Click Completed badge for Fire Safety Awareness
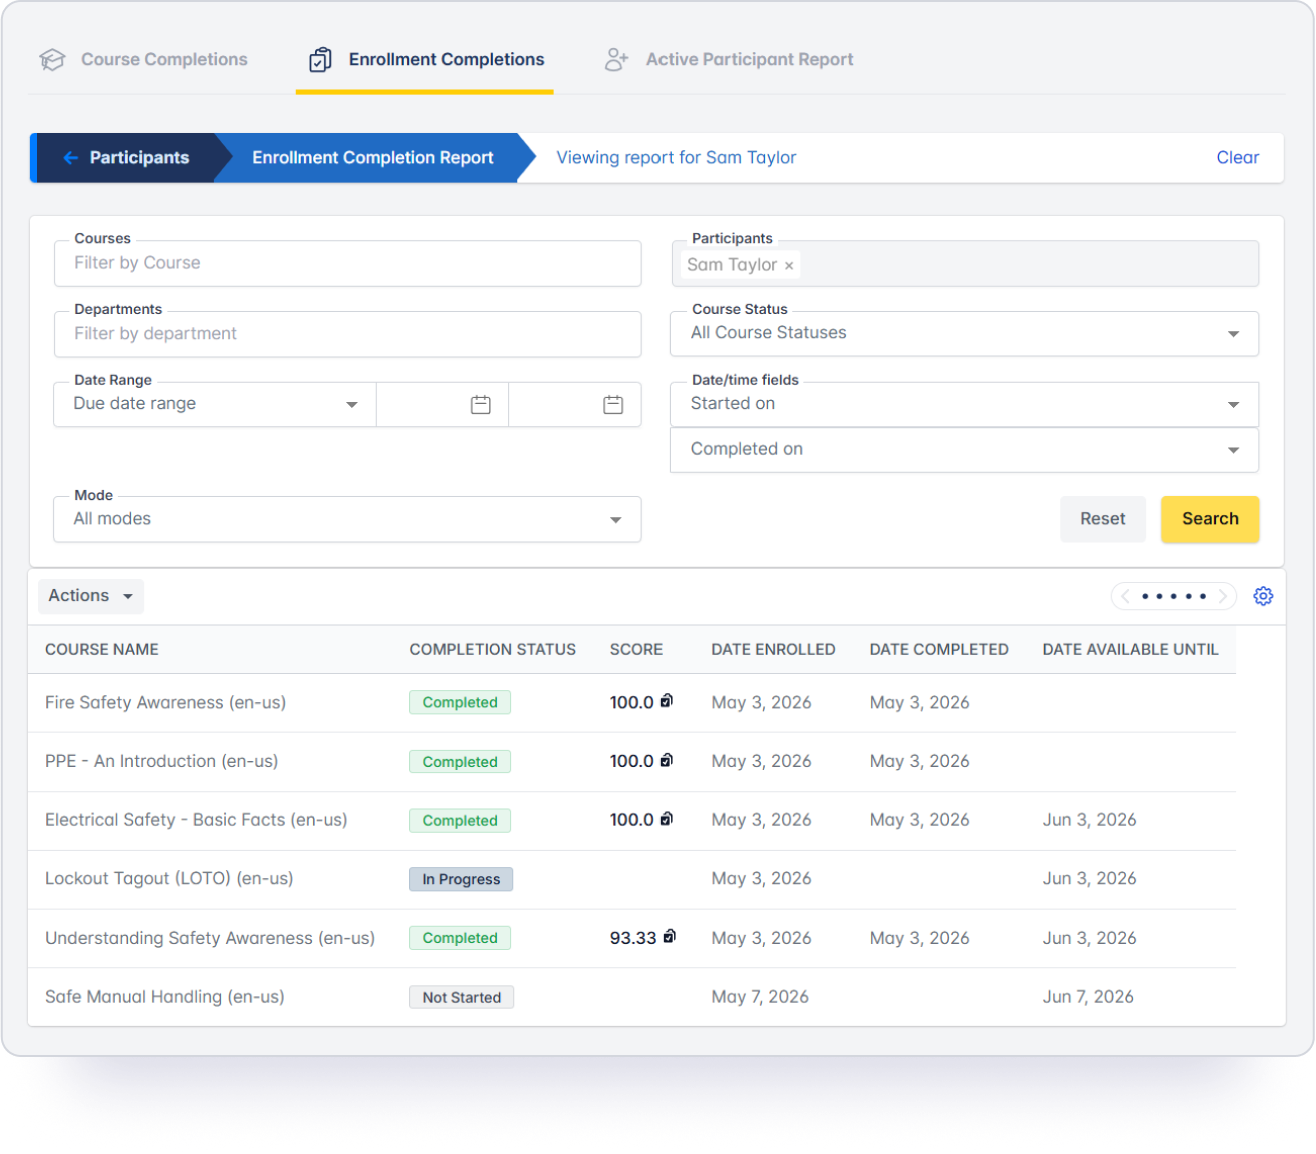The width and height of the screenshot is (1316, 1154). pos(460,702)
